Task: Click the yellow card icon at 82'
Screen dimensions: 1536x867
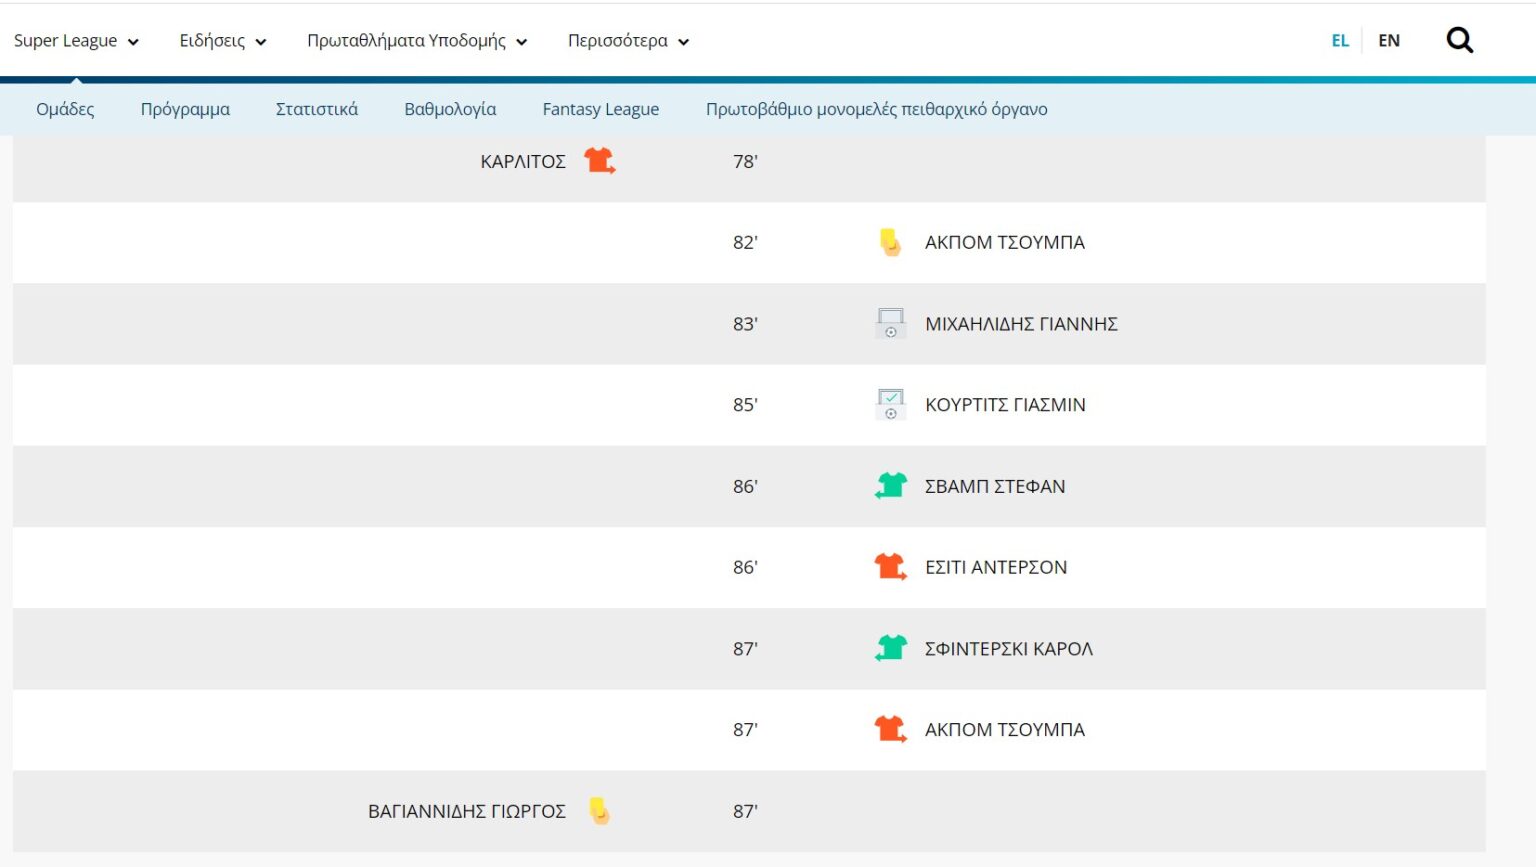Action: (889, 243)
